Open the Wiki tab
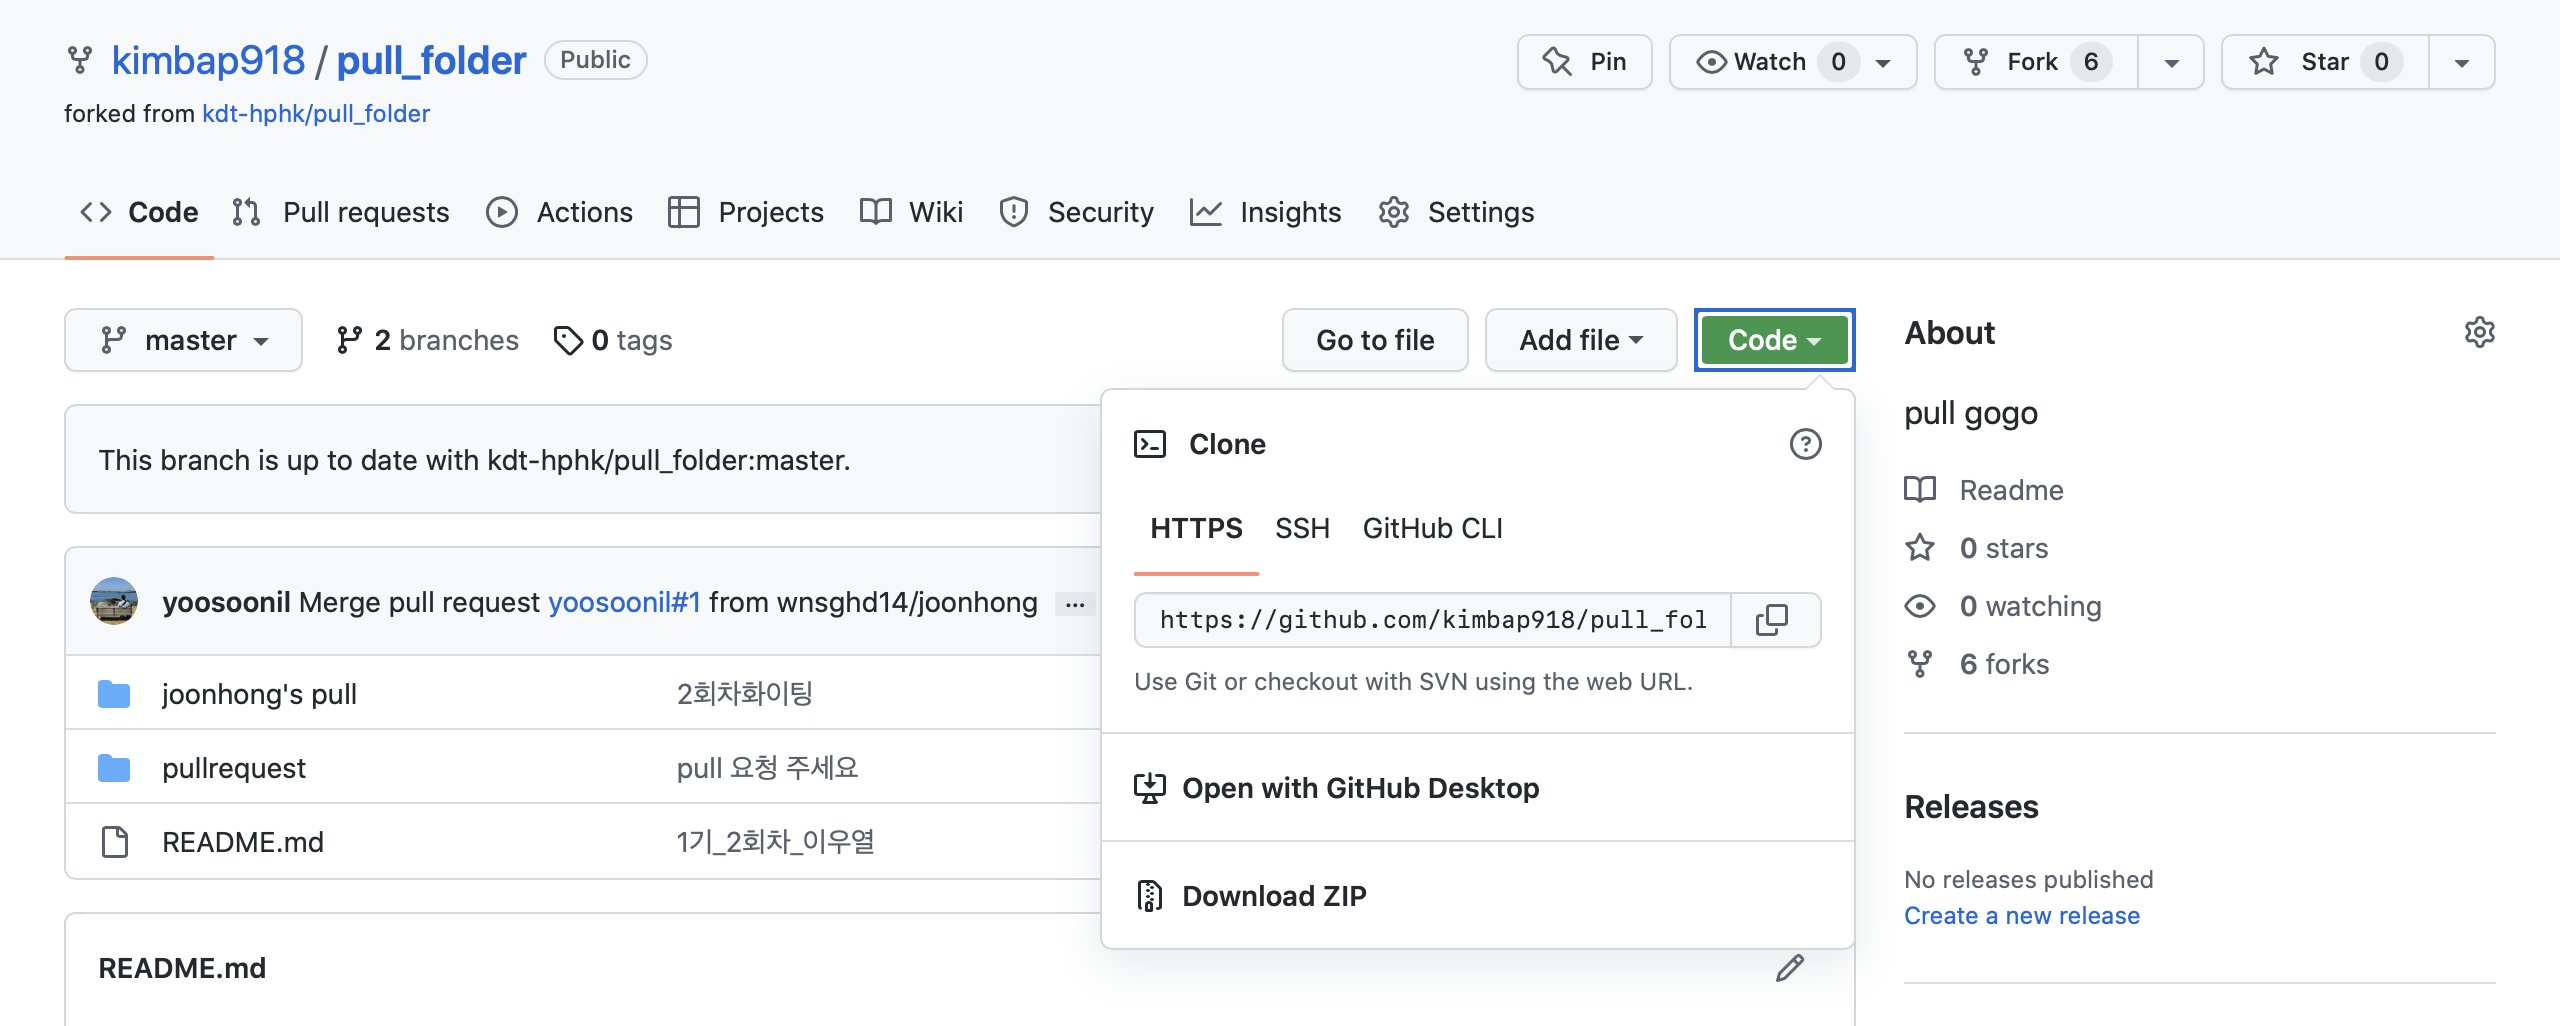The height and width of the screenshot is (1026, 2560). [x=911, y=212]
